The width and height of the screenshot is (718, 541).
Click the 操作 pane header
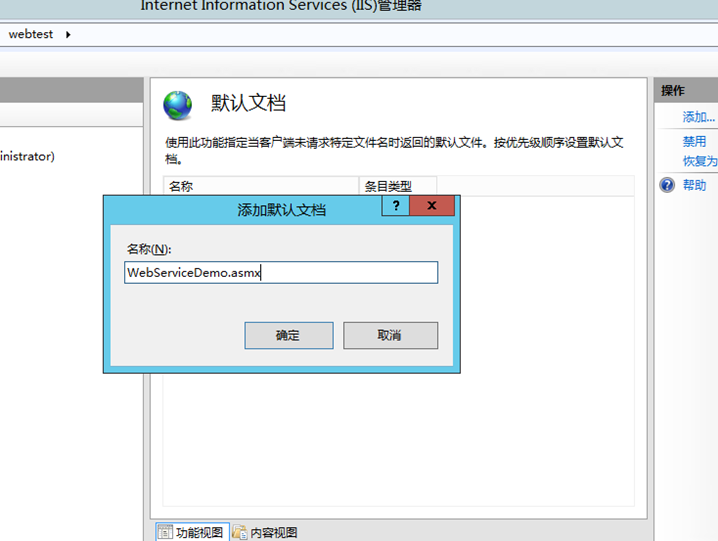pos(686,90)
